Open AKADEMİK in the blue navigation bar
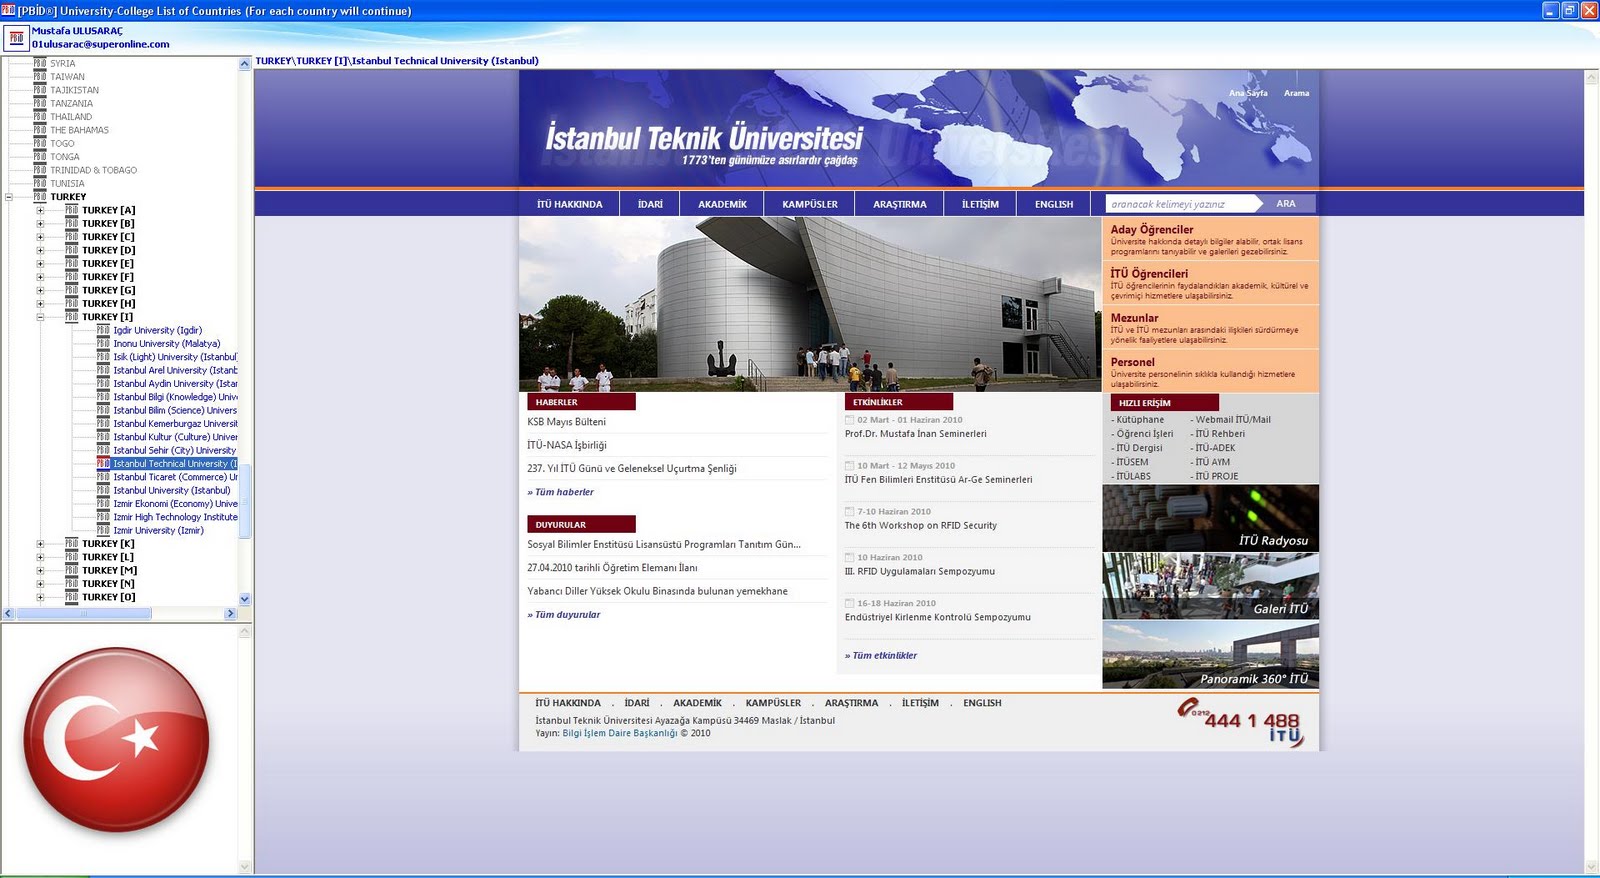 (722, 204)
